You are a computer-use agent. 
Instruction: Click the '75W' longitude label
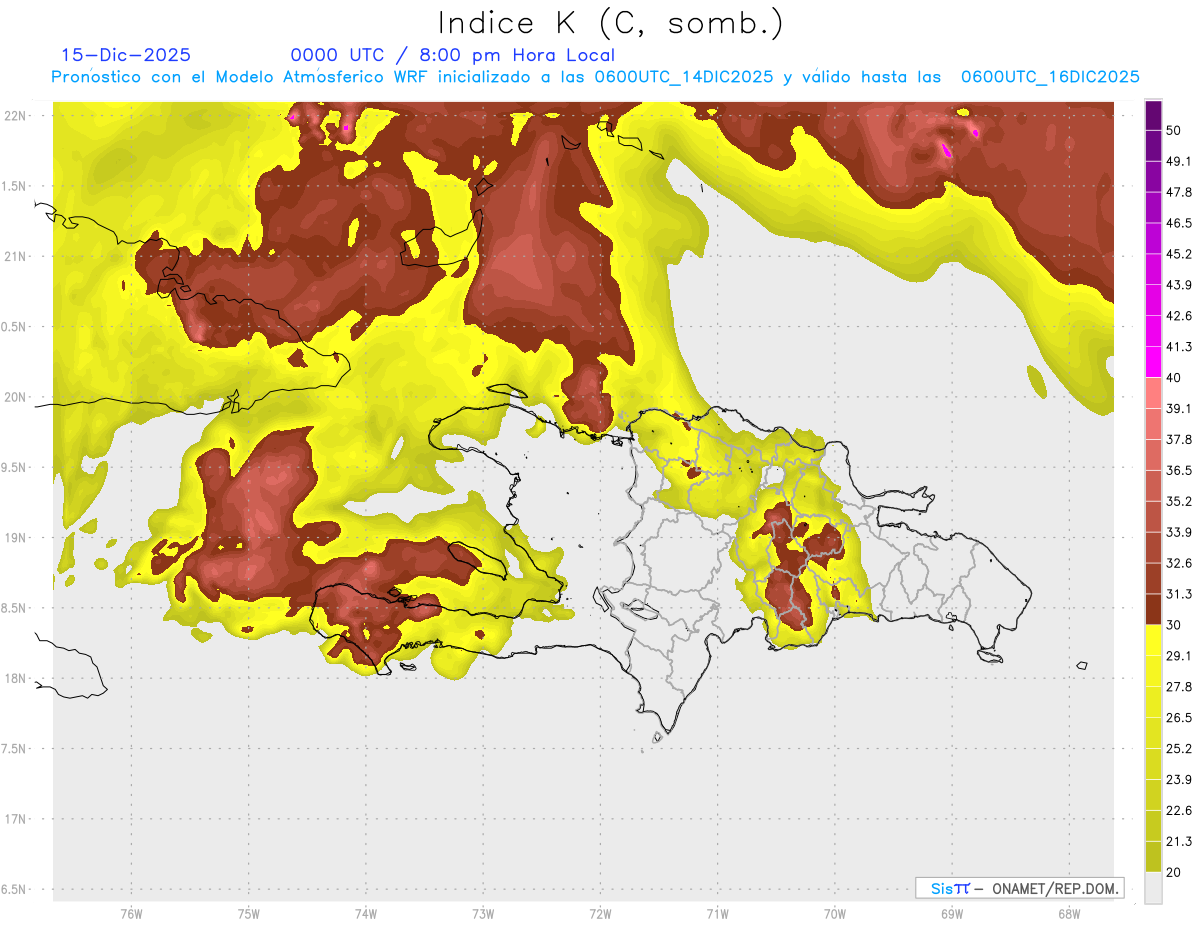pyautogui.click(x=249, y=914)
